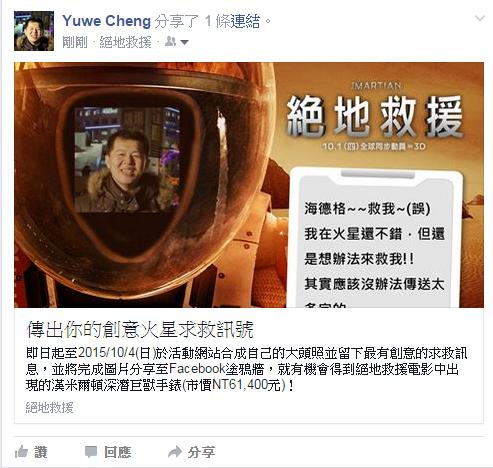Click the rescue message card in the poster
This screenshot has height=468, width=493.
click(375, 238)
